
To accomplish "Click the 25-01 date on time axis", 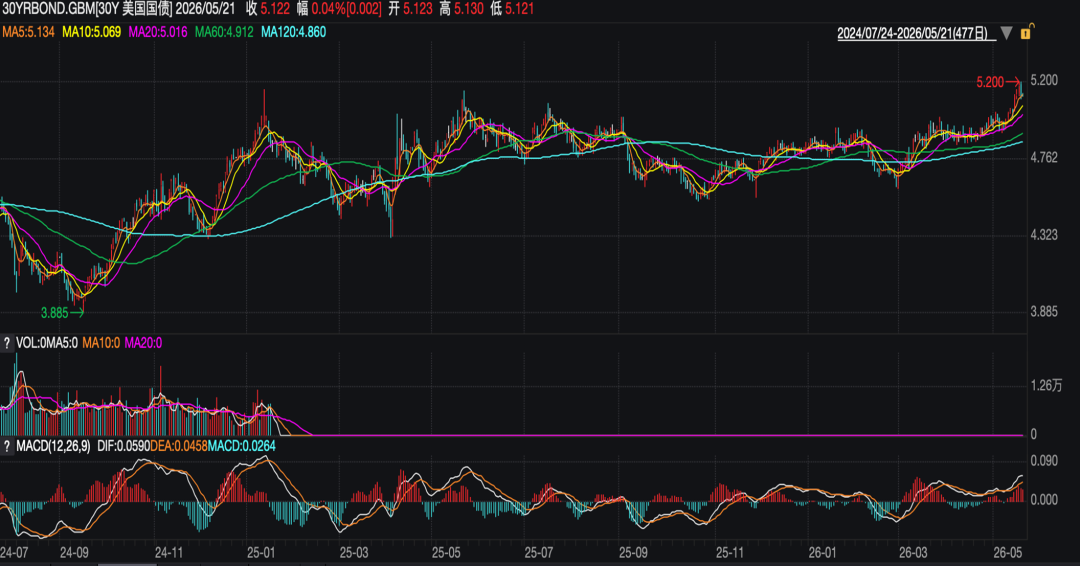I will [260, 552].
